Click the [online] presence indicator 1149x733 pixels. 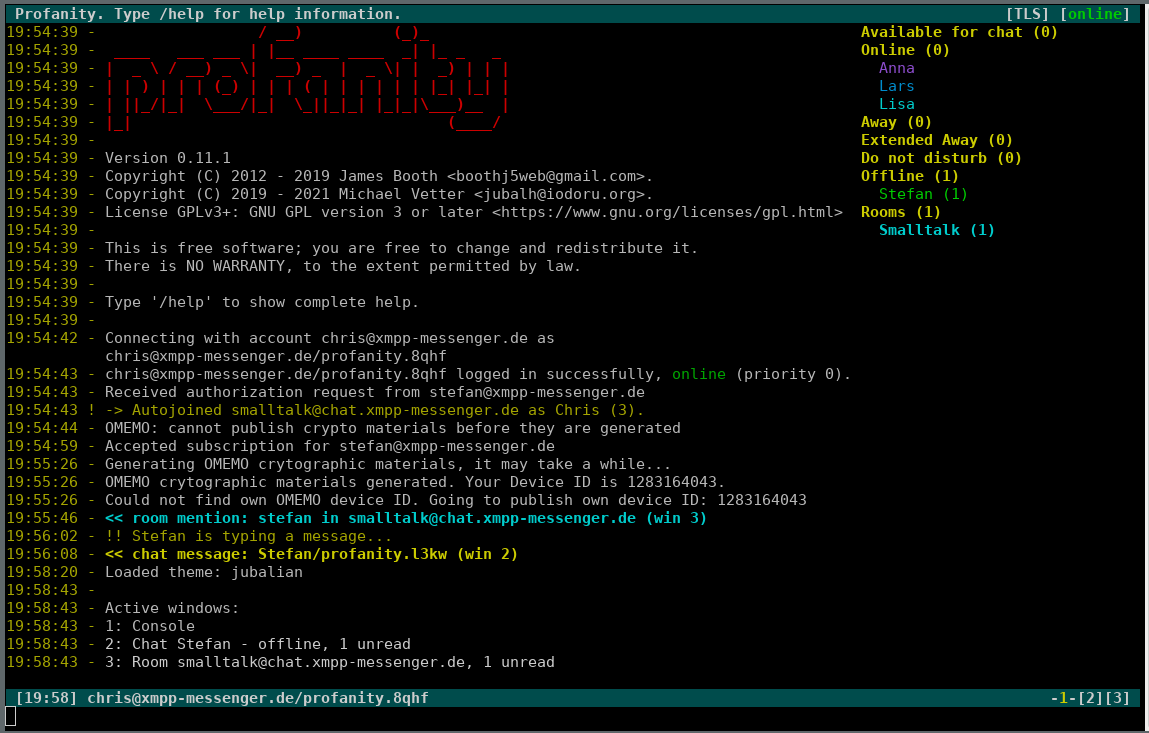pyautogui.click(x=1094, y=14)
